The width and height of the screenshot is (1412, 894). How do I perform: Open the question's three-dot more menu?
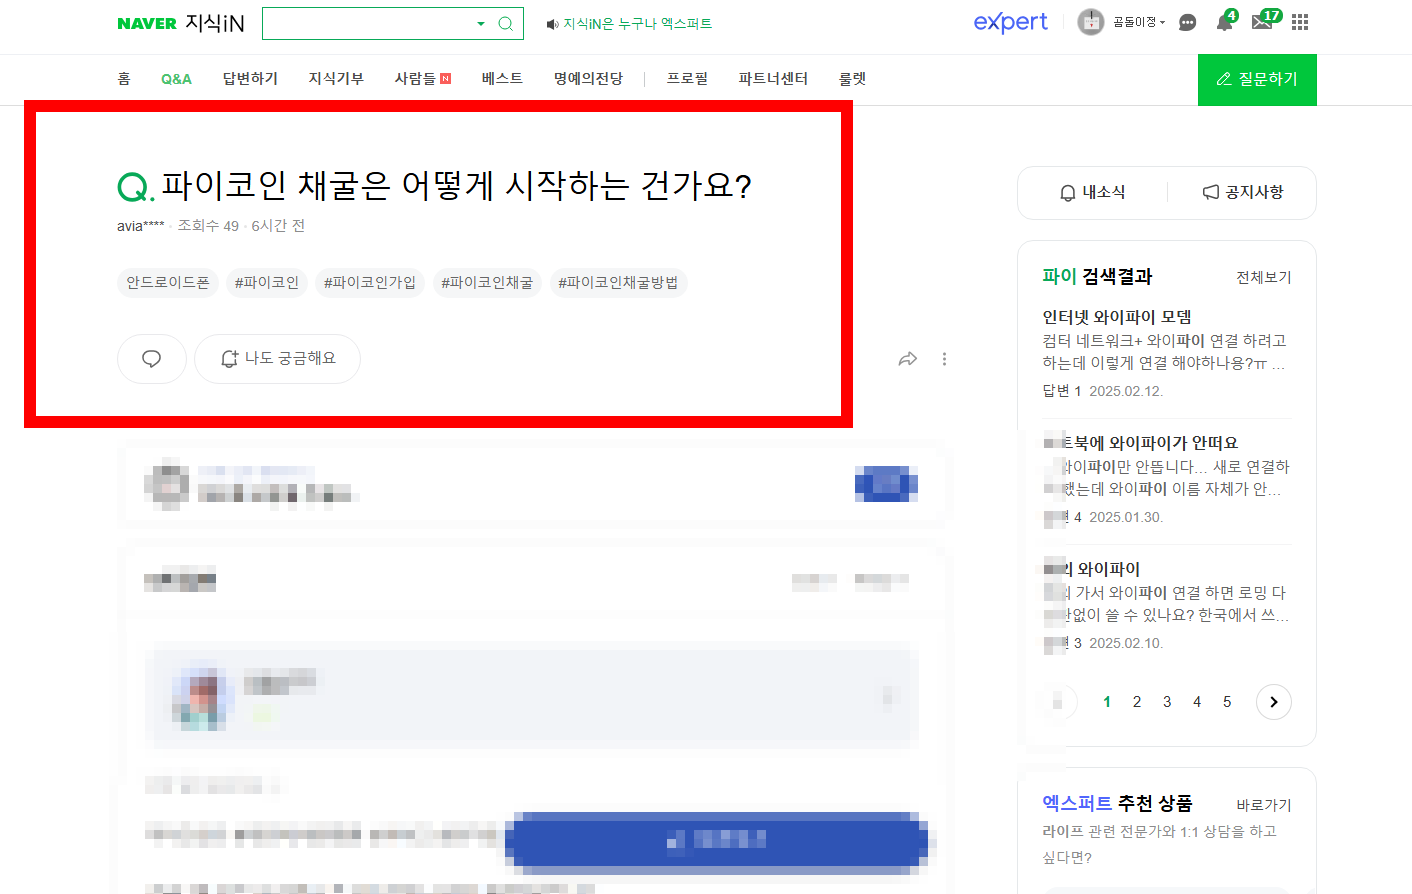coord(944,359)
